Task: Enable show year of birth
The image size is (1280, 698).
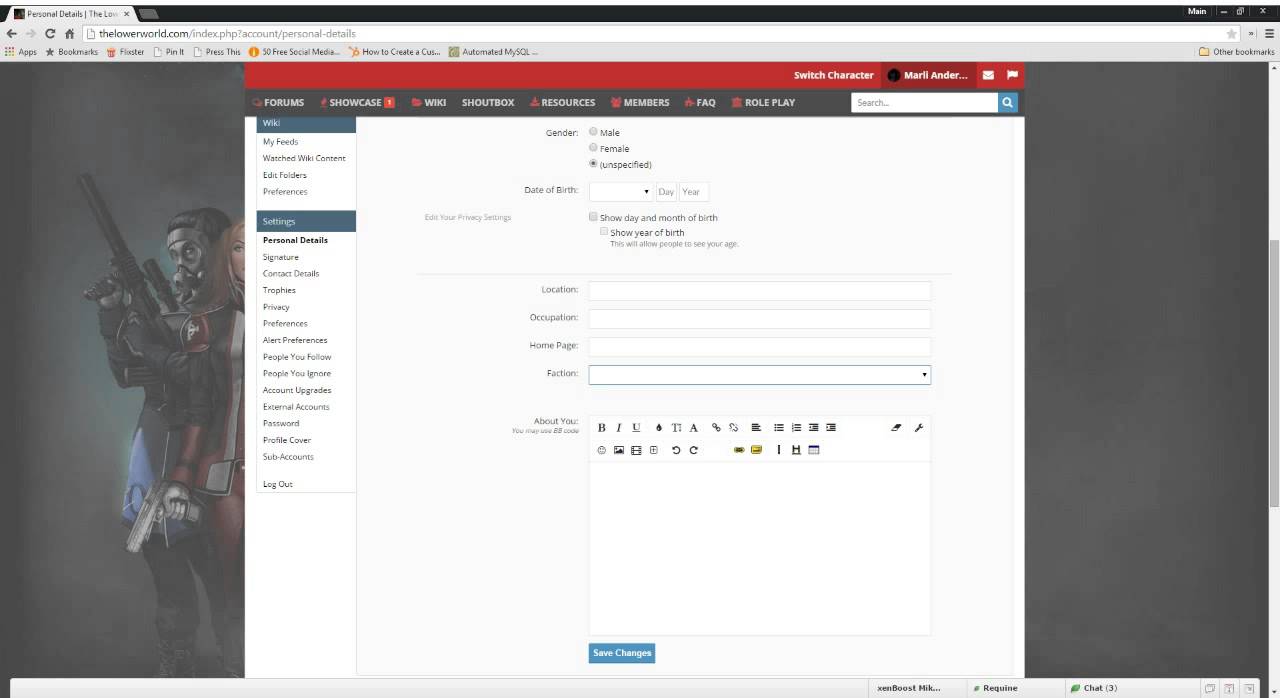Action: (x=604, y=231)
